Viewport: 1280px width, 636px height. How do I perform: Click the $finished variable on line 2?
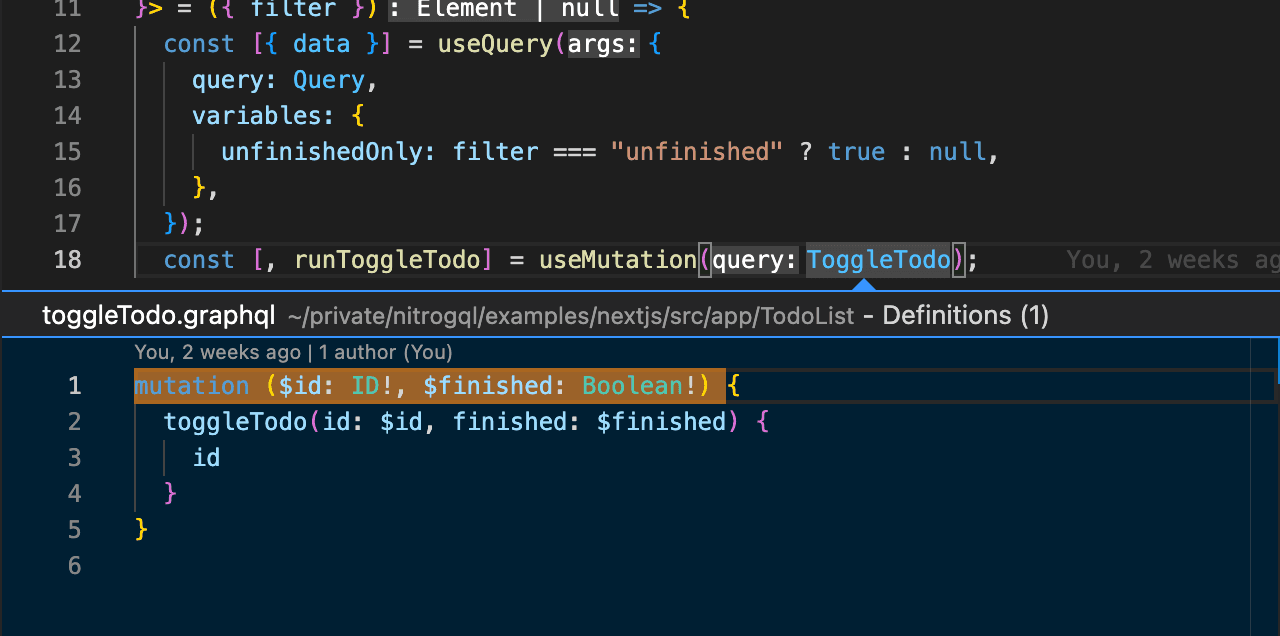click(661, 421)
